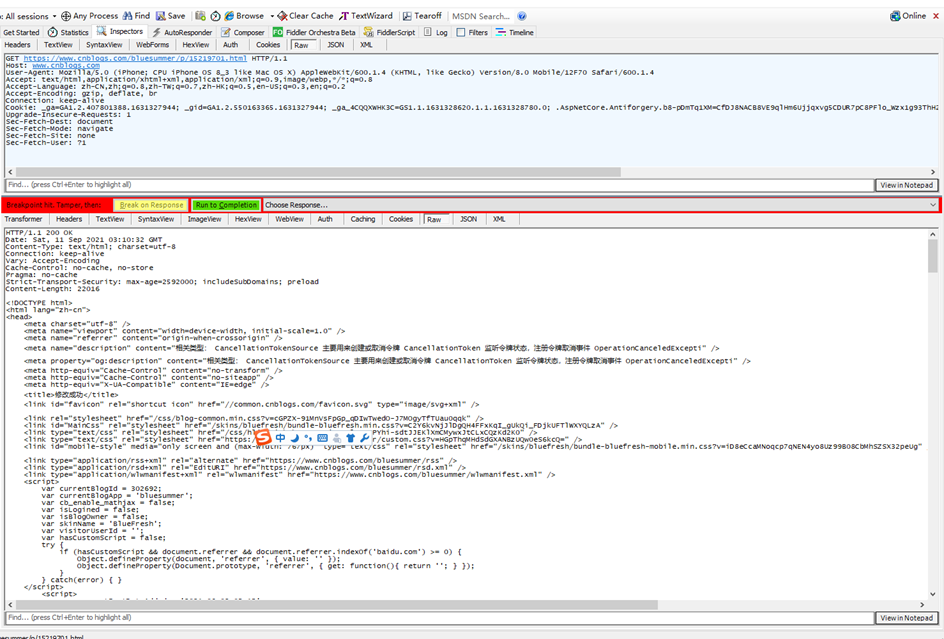Open the Filters tab
Viewport: 944px width, 639px height.
[472, 33]
